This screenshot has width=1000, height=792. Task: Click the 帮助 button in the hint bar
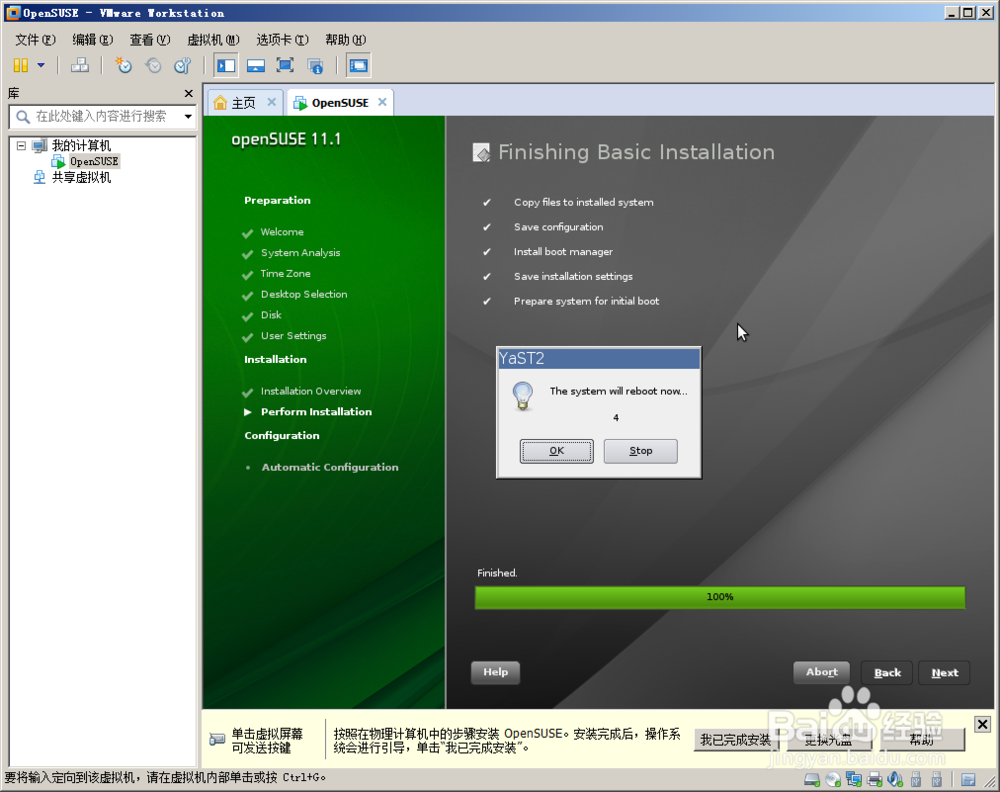coord(922,740)
